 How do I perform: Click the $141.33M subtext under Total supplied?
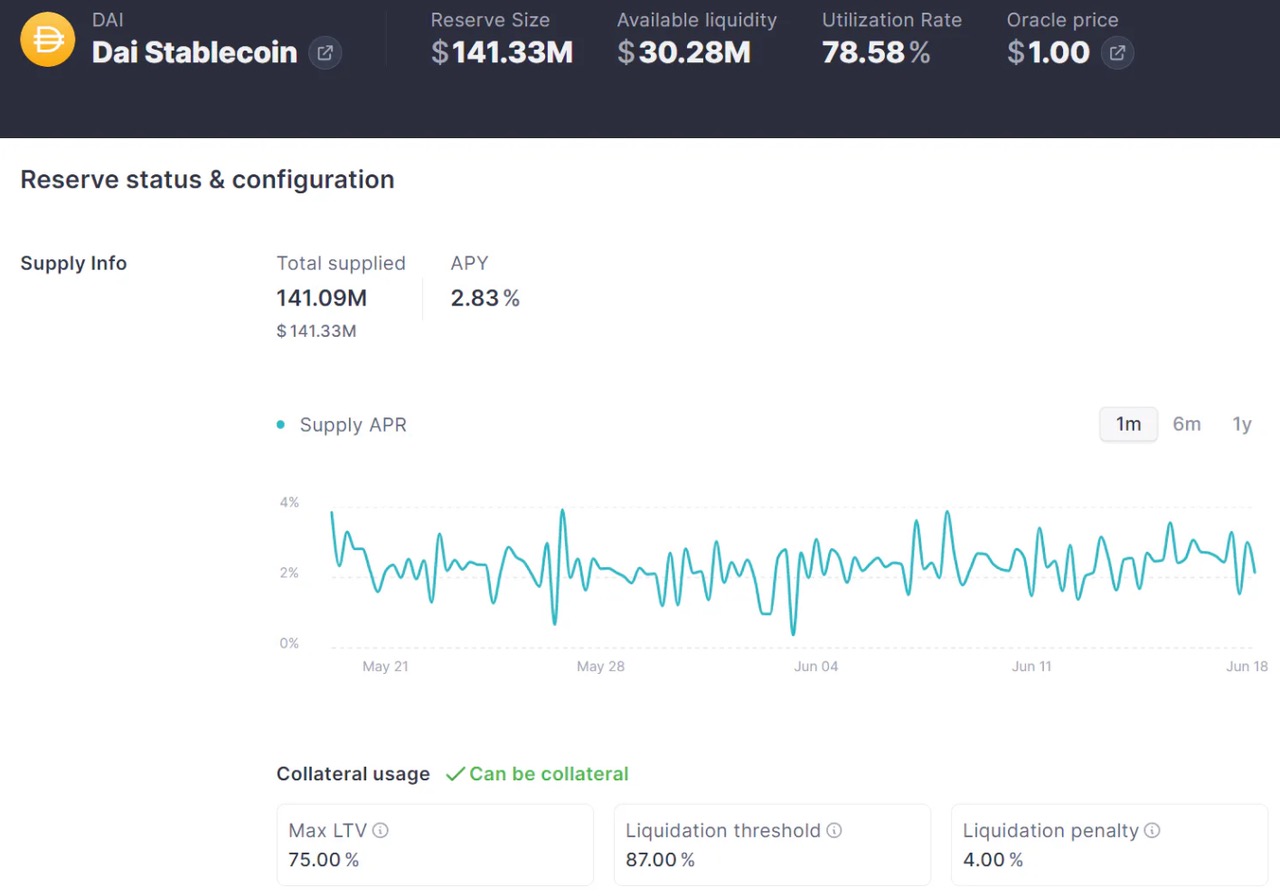click(316, 331)
